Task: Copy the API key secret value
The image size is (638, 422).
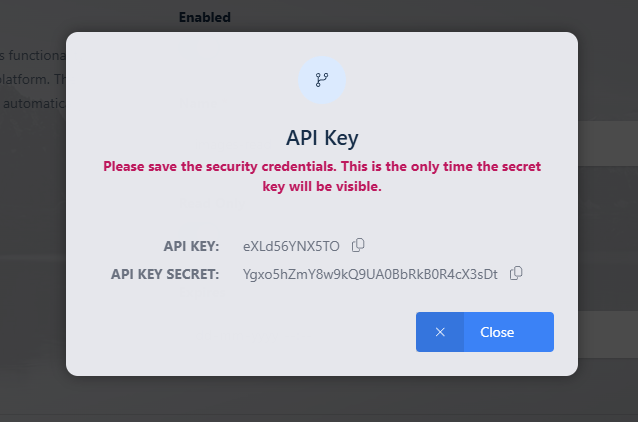Action: [x=516, y=273]
